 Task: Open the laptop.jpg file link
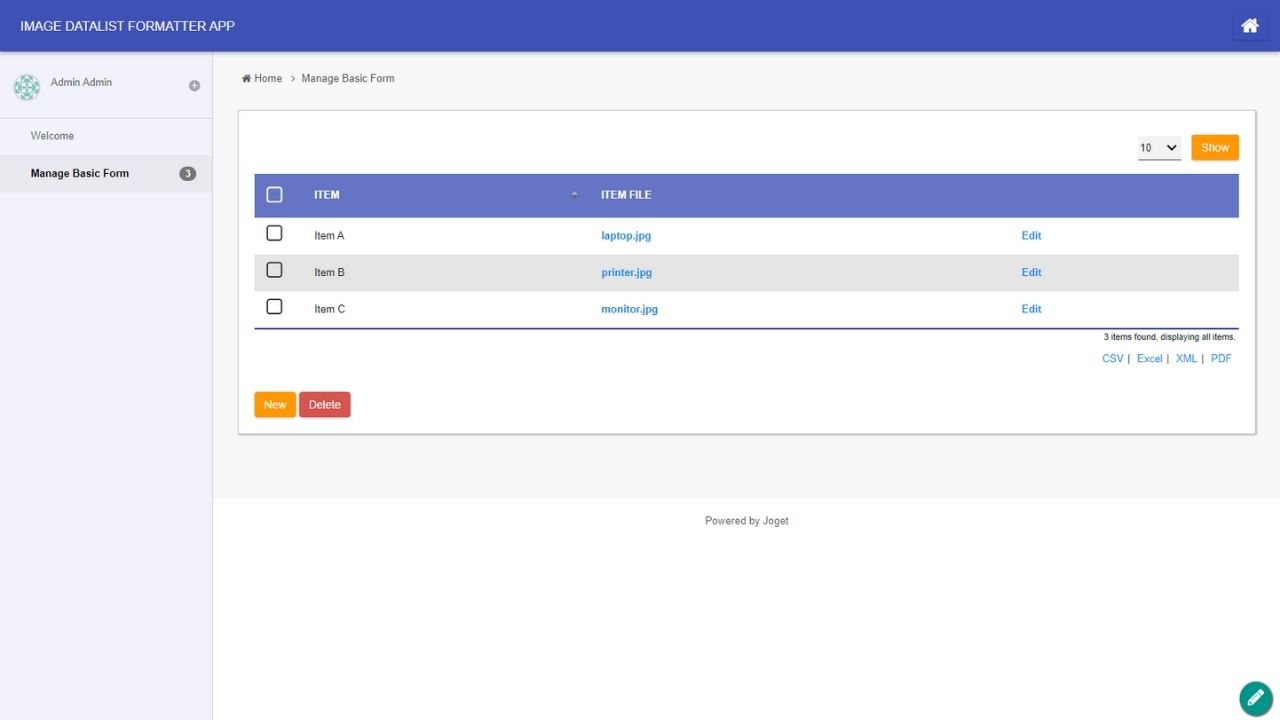[626, 236]
